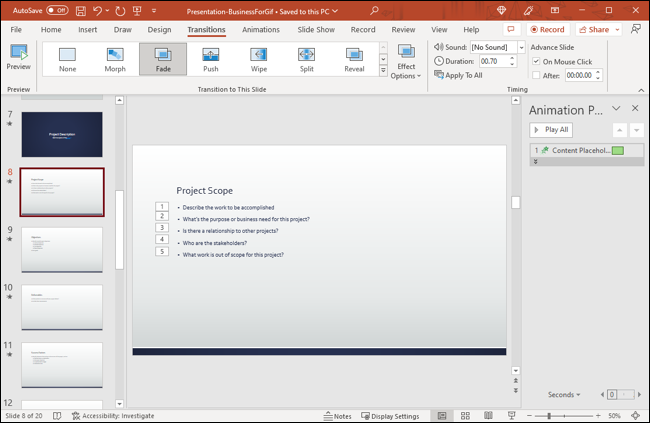Click the Record button
This screenshot has width=650, height=423.
[548, 29]
